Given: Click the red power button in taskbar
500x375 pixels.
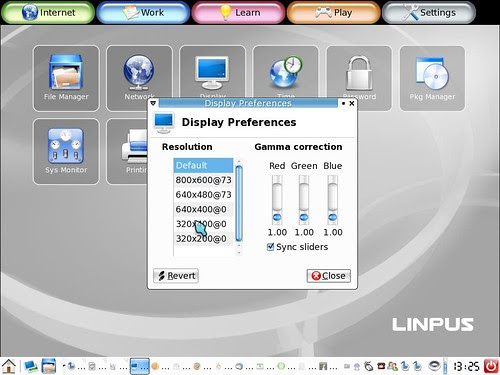Looking at the screenshot, I should click(491, 366).
